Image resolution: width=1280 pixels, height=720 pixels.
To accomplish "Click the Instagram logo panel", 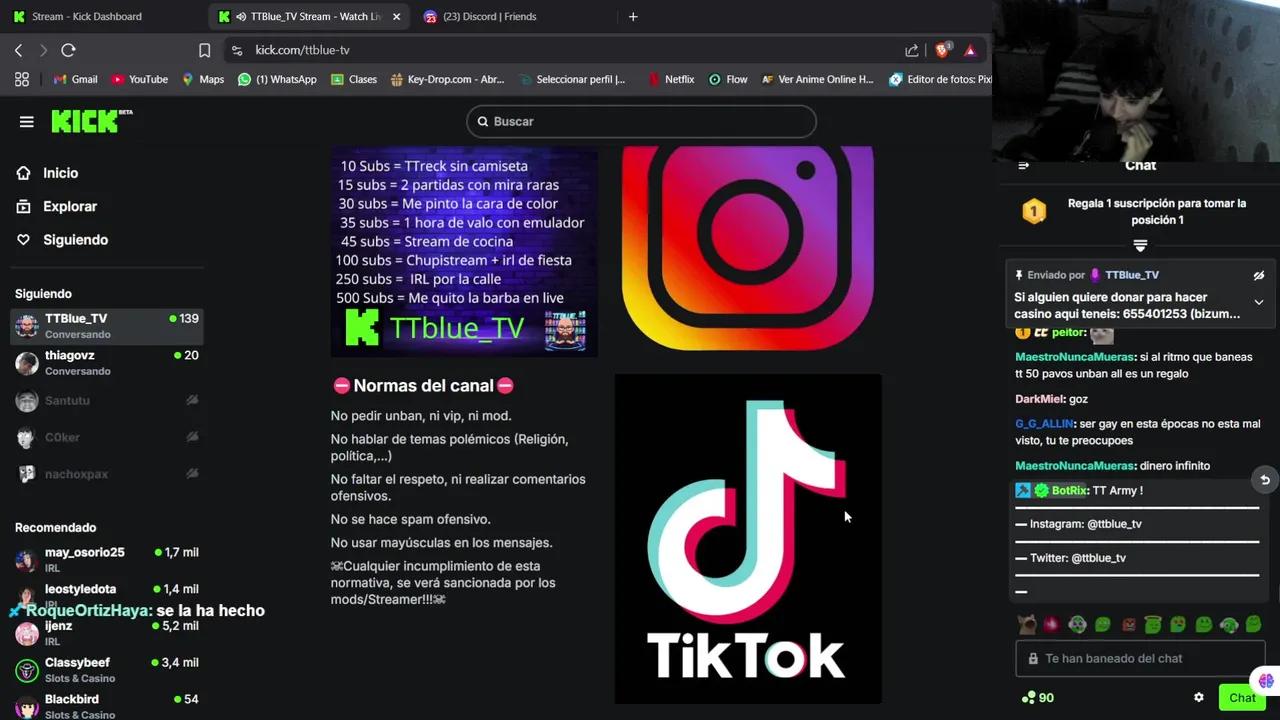I will point(748,248).
